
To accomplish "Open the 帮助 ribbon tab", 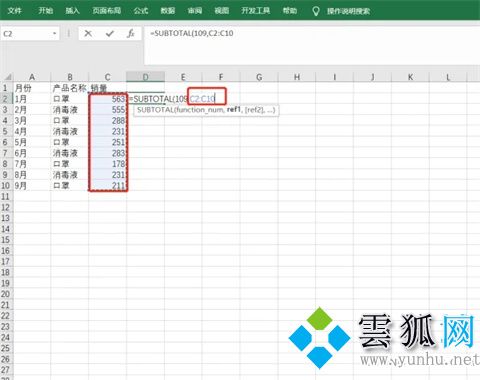I will (x=290, y=11).
